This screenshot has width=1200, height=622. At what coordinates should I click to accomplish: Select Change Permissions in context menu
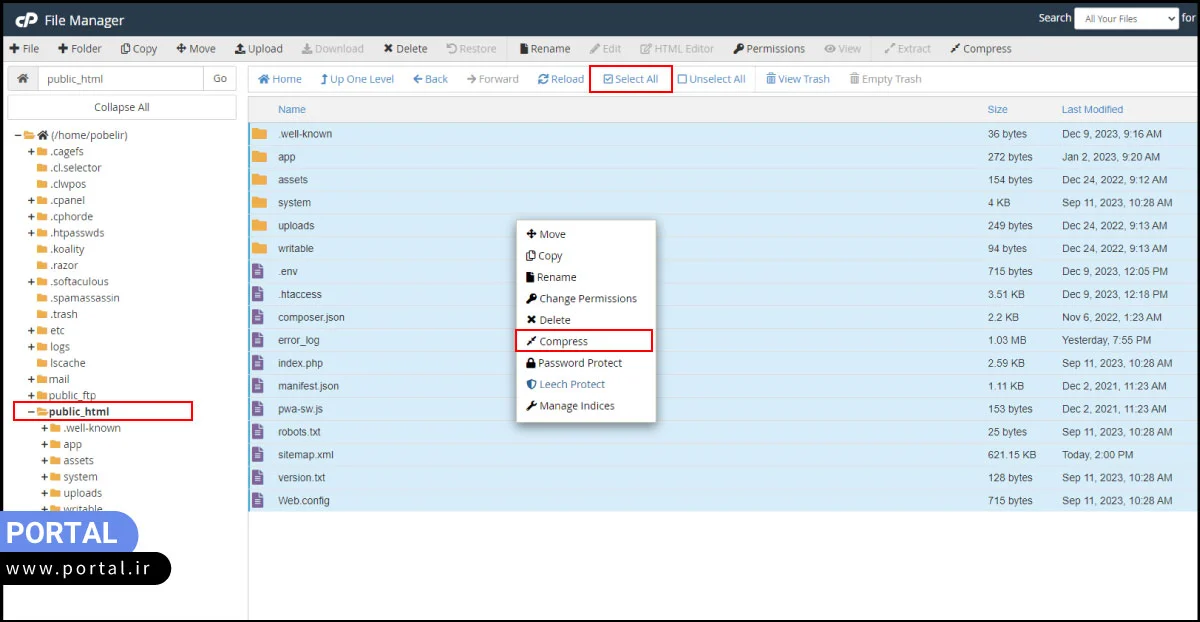[x=587, y=298]
